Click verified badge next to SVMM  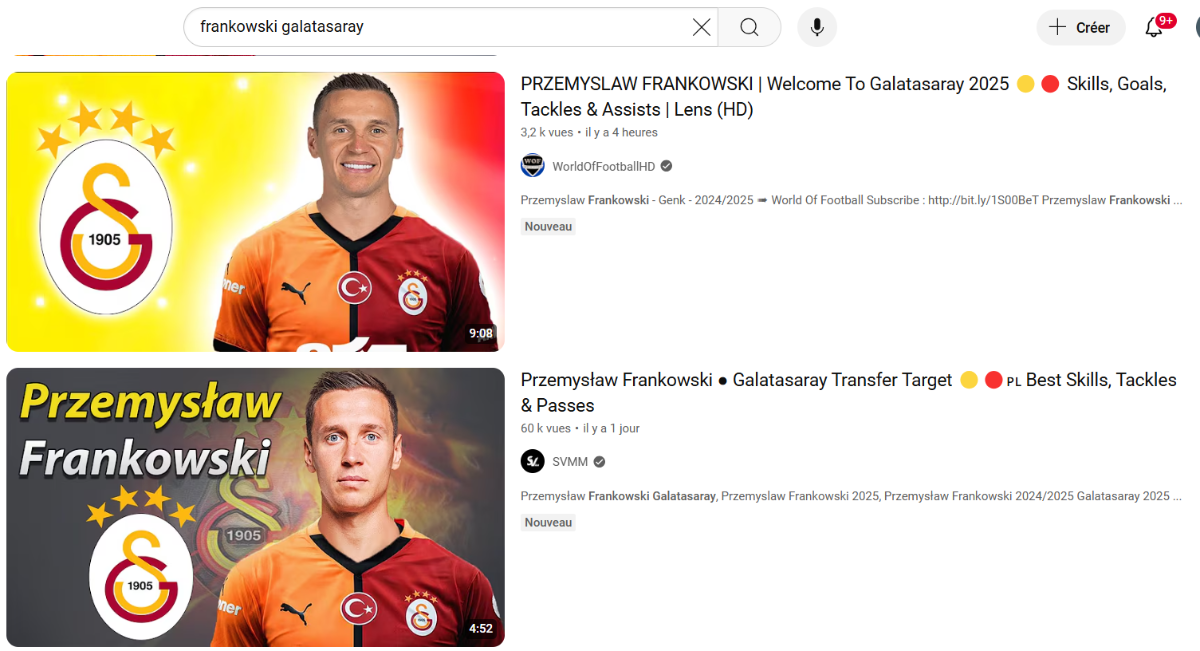[x=599, y=462]
